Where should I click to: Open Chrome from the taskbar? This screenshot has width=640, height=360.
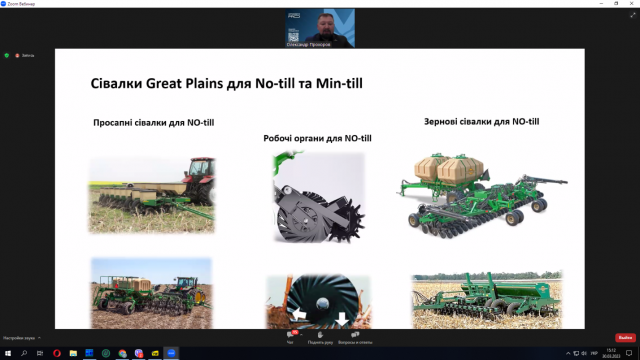click(122, 353)
